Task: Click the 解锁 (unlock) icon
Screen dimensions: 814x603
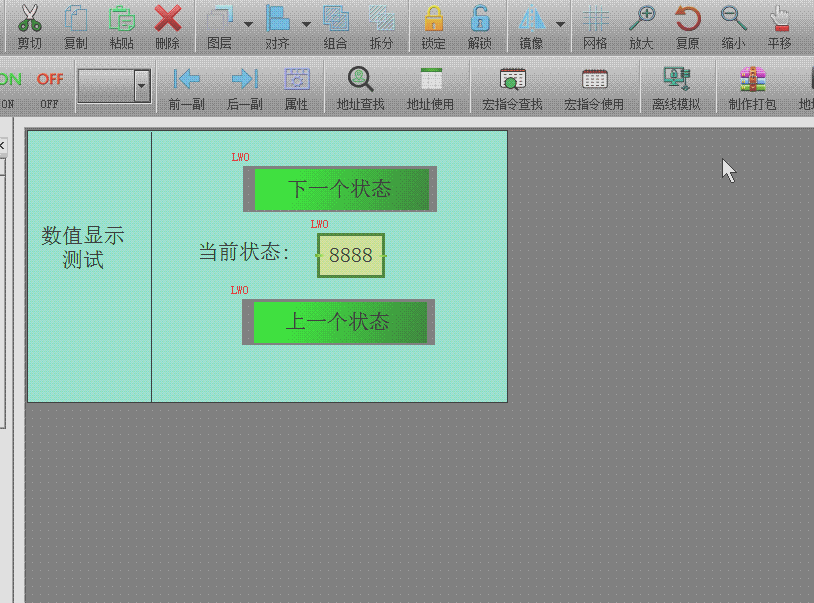Action: click(480, 20)
